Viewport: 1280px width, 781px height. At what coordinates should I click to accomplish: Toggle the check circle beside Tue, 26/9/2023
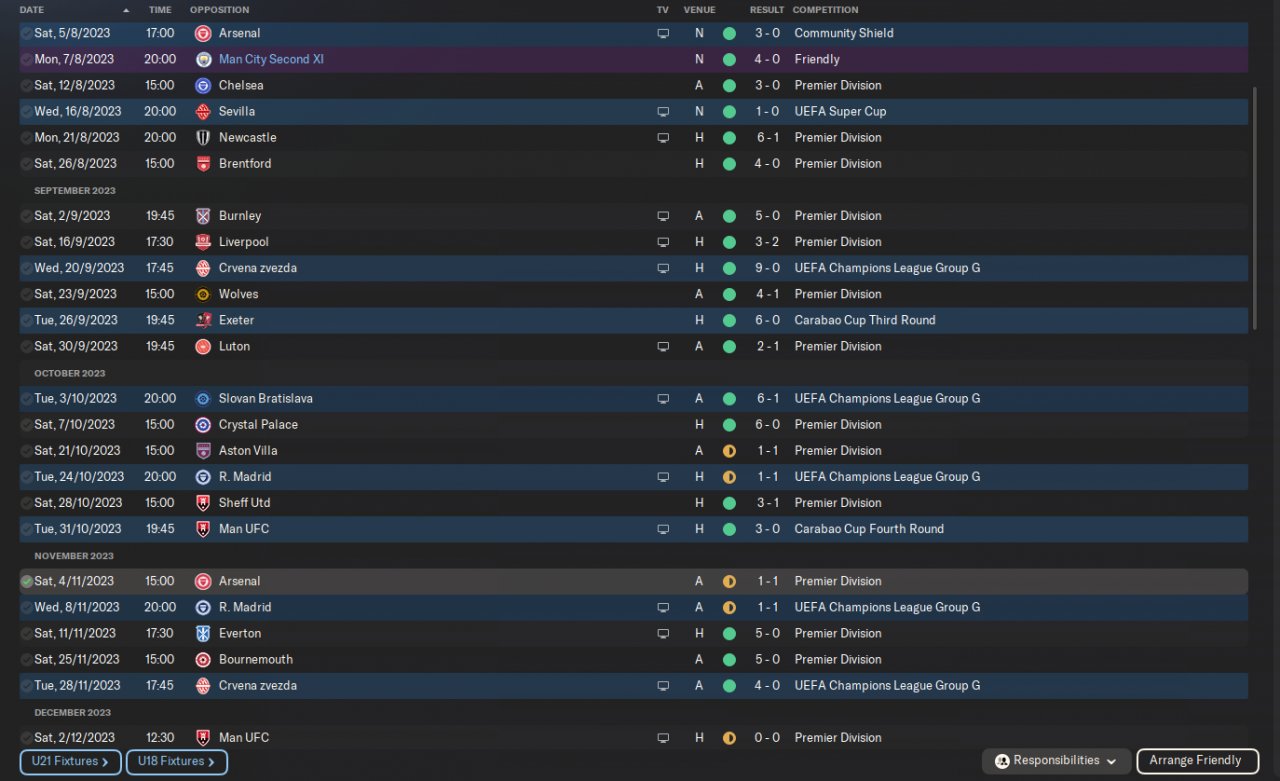pos(26,320)
